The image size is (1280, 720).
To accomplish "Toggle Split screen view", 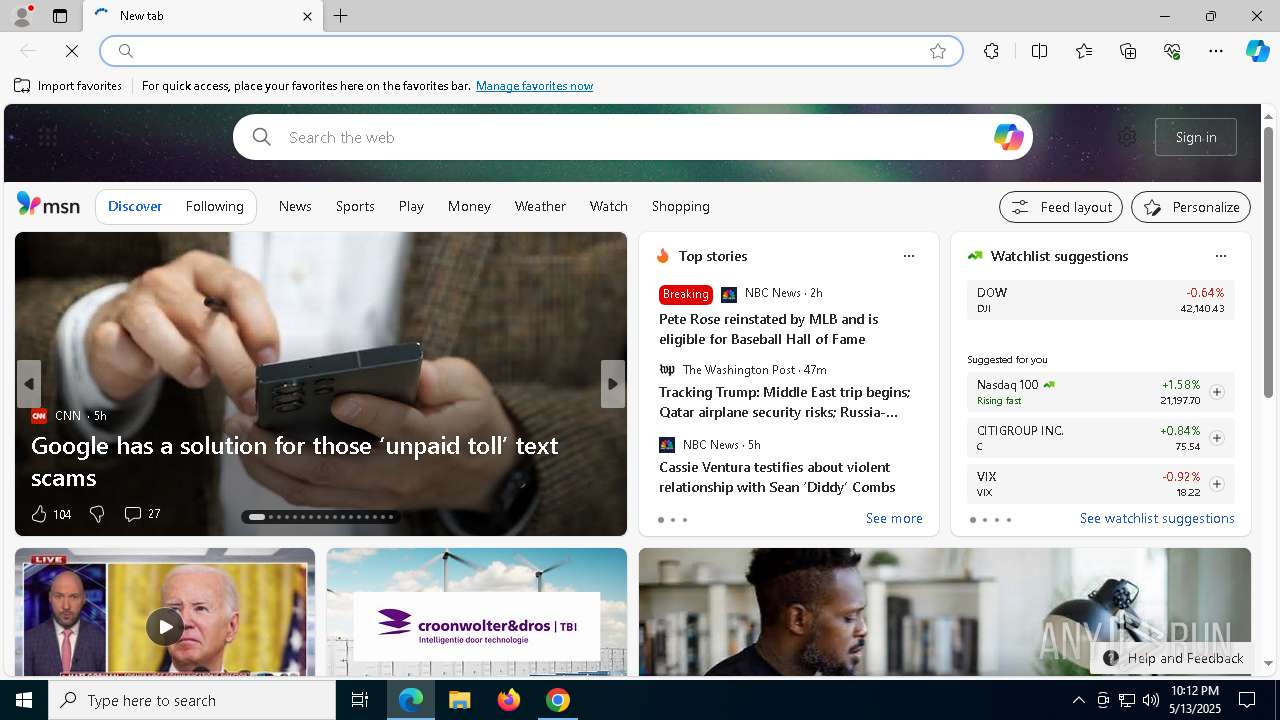I will coord(1039,51).
